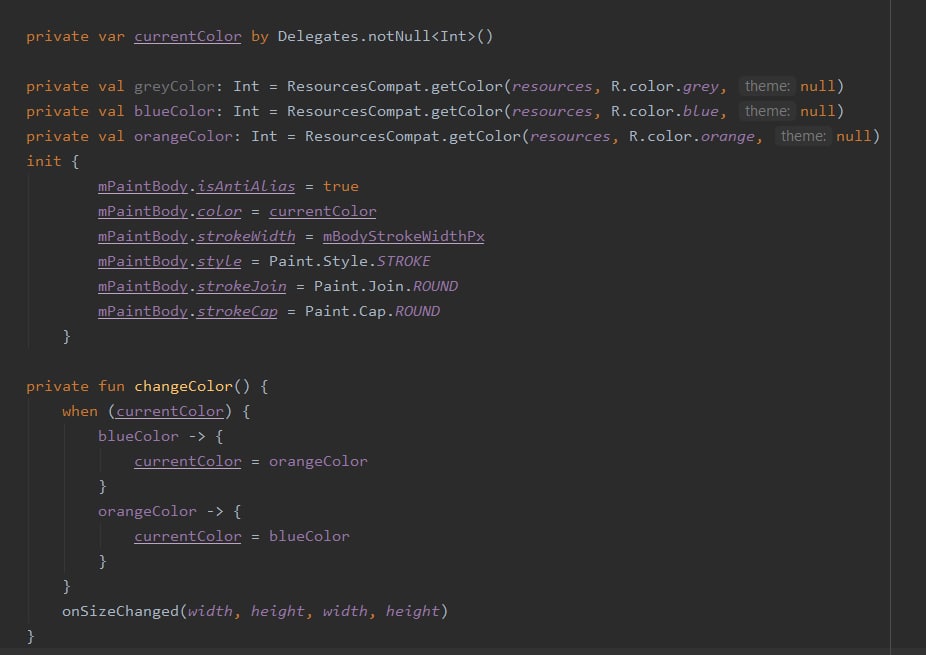This screenshot has width=926, height=655.
Task: Click the 'when' keyword
Action: tap(80, 411)
